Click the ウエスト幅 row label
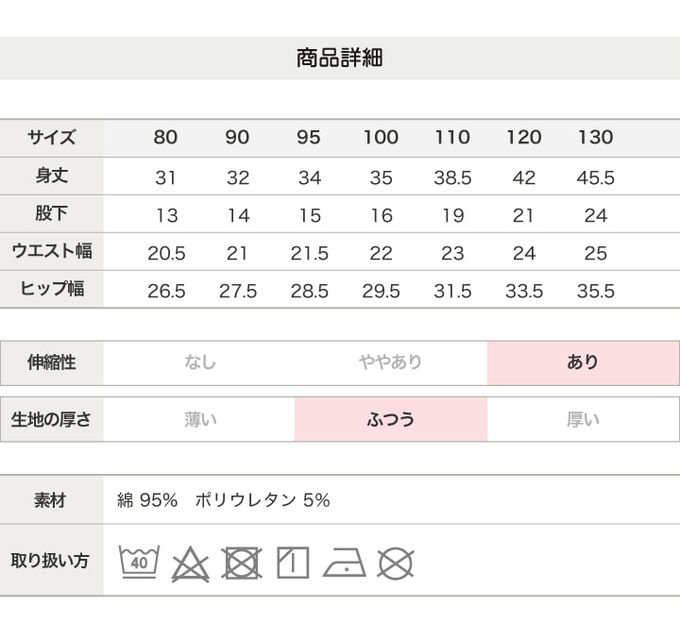This screenshot has height=623, width=680. pyautogui.click(x=51, y=252)
